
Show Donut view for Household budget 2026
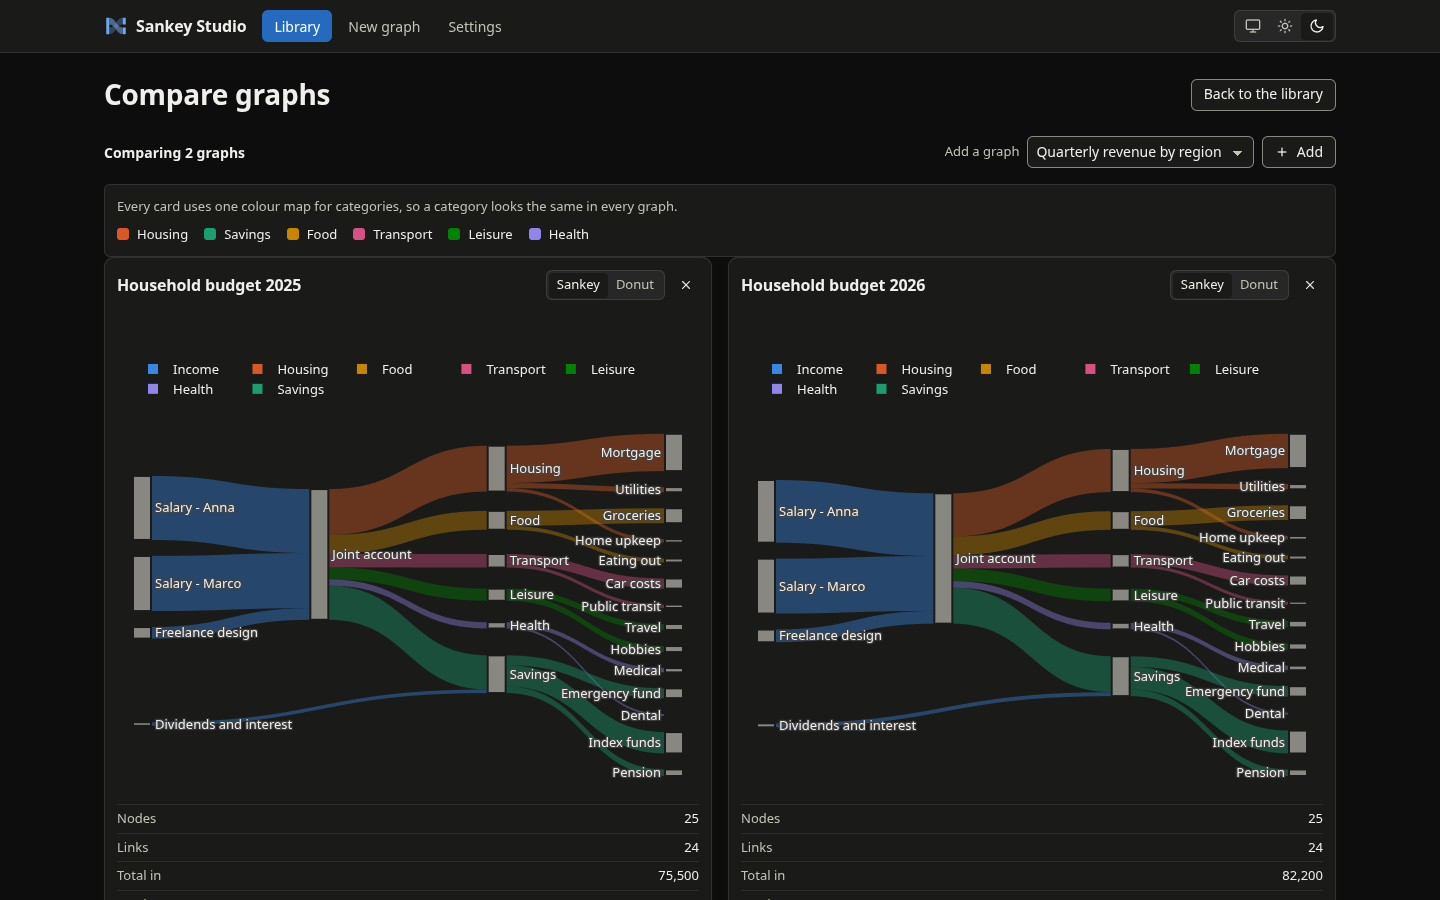click(1259, 285)
